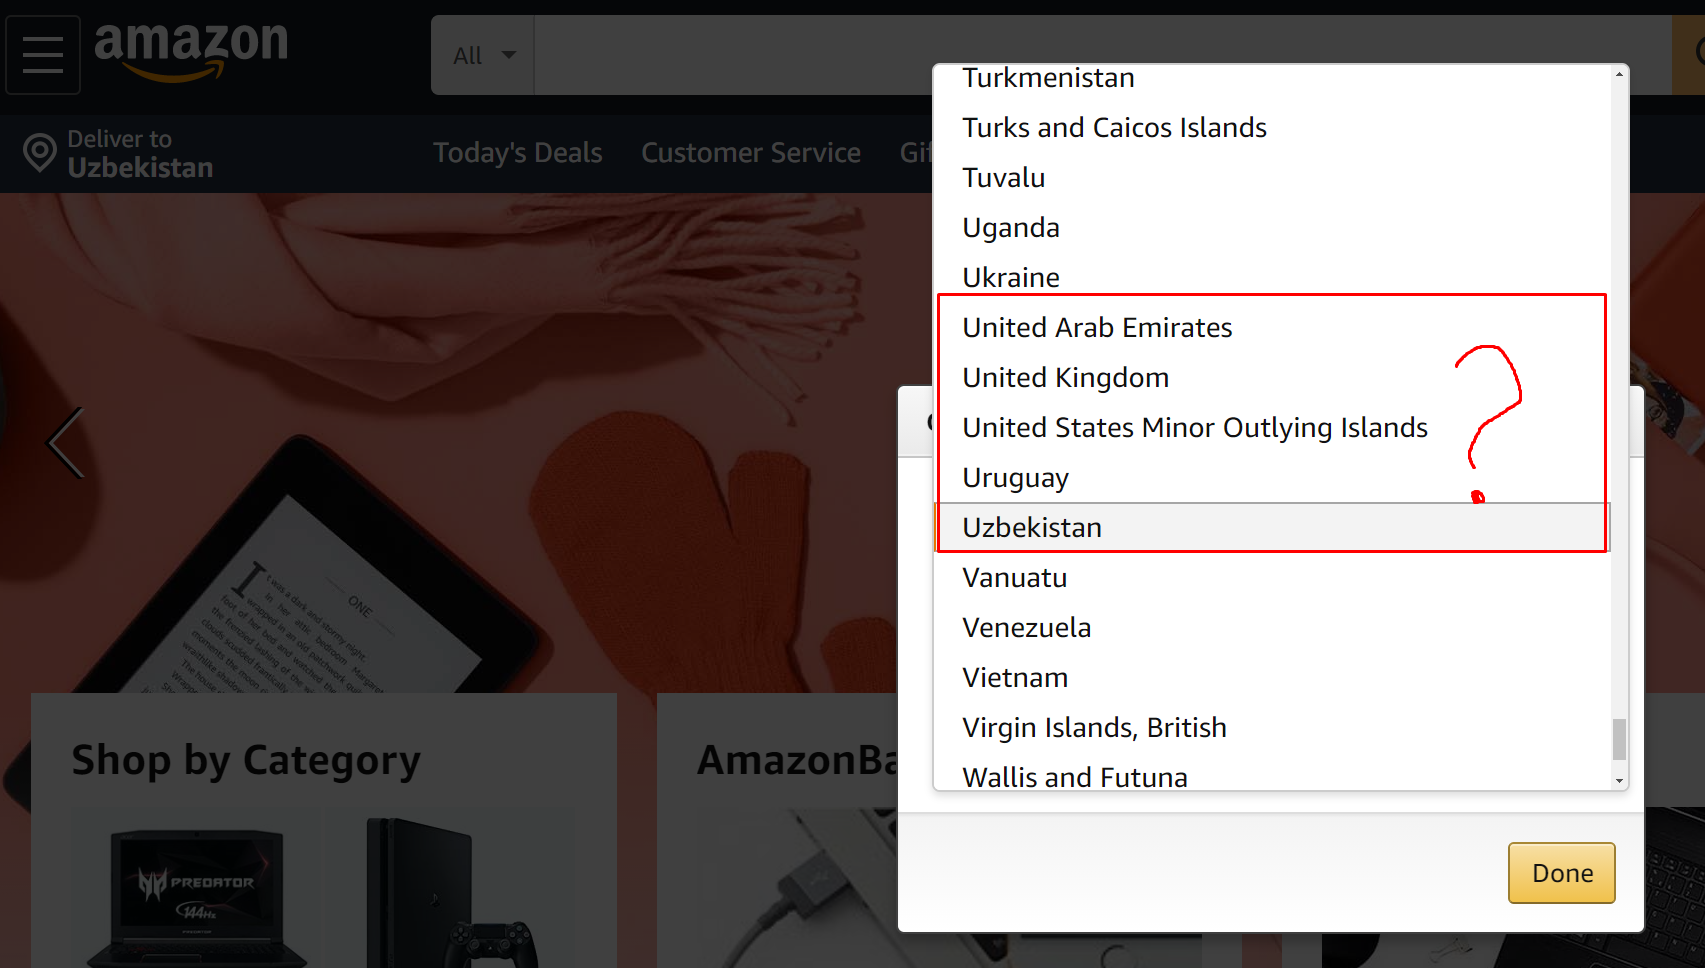
Task: Open the hamburger navigation menu
Action: (43, 55)
